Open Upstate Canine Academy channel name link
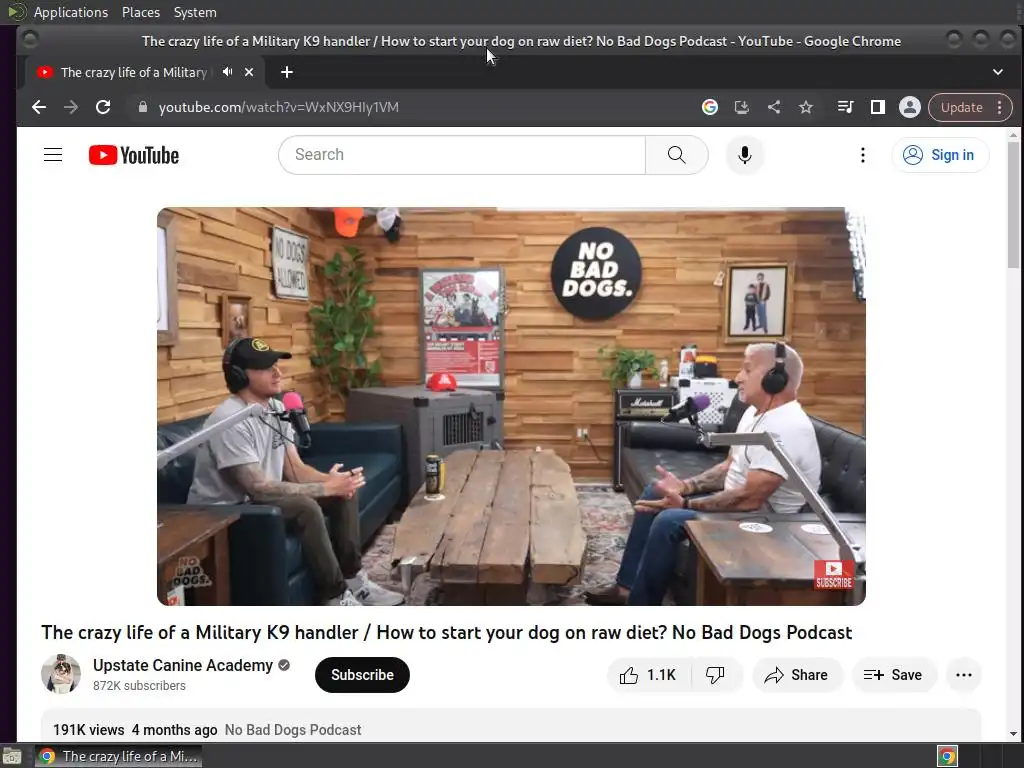Viewport: 1024px width, 768px height. pos(183,665)
